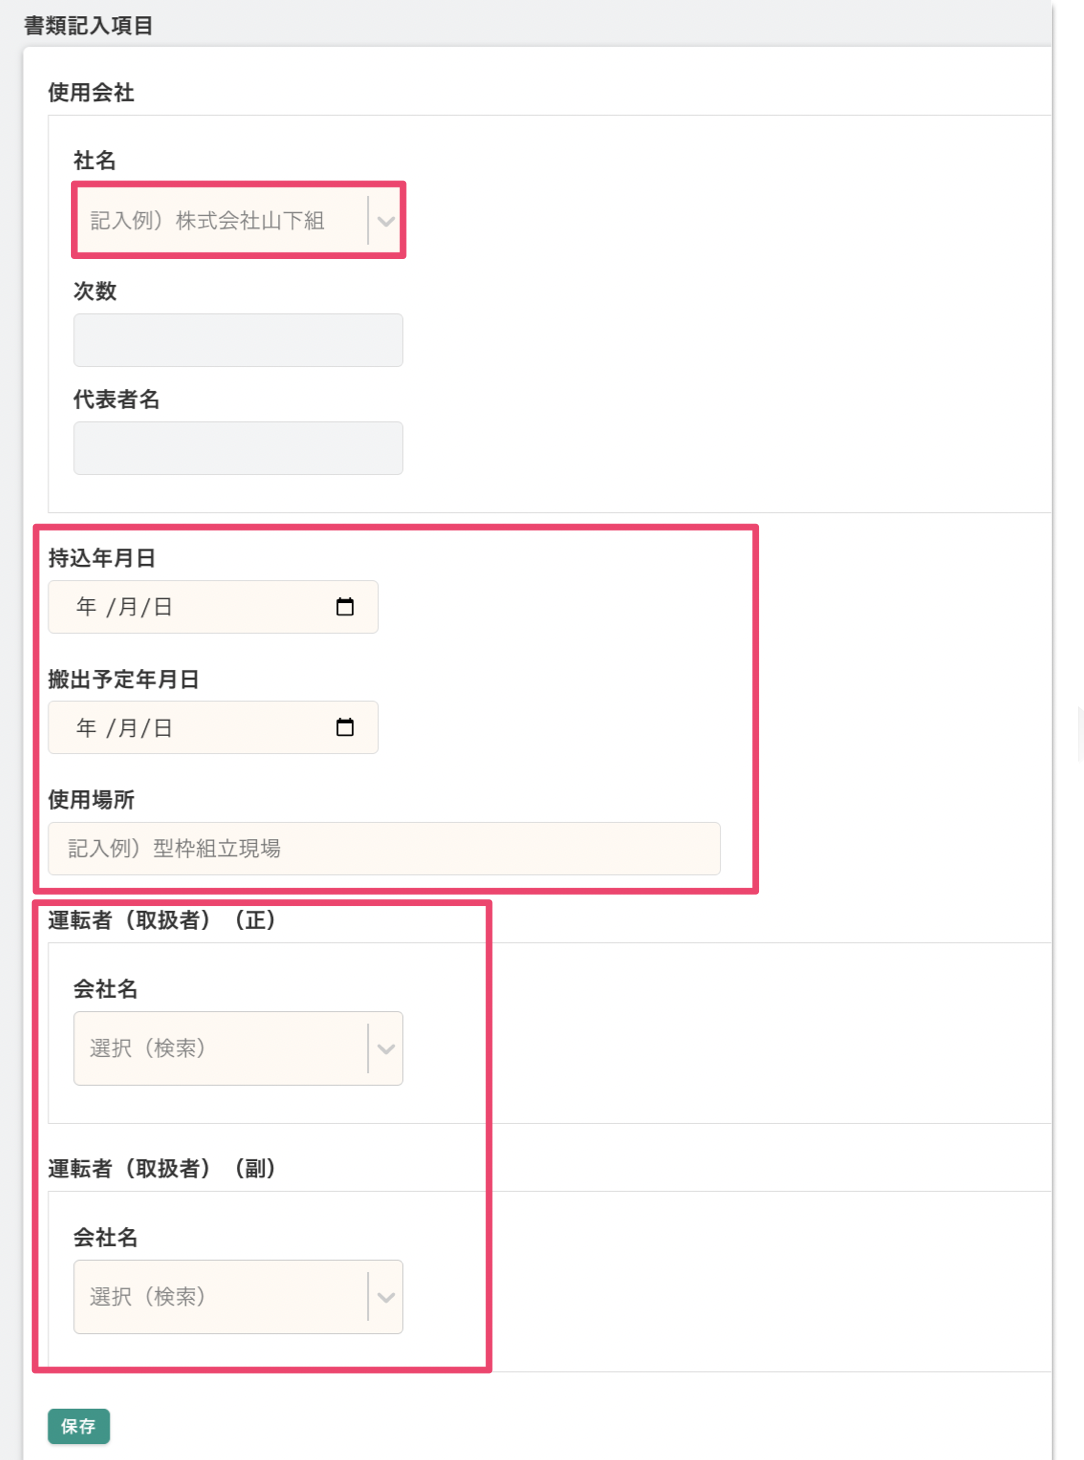
Task: Click the 代表者名 field
Action: 238,448
